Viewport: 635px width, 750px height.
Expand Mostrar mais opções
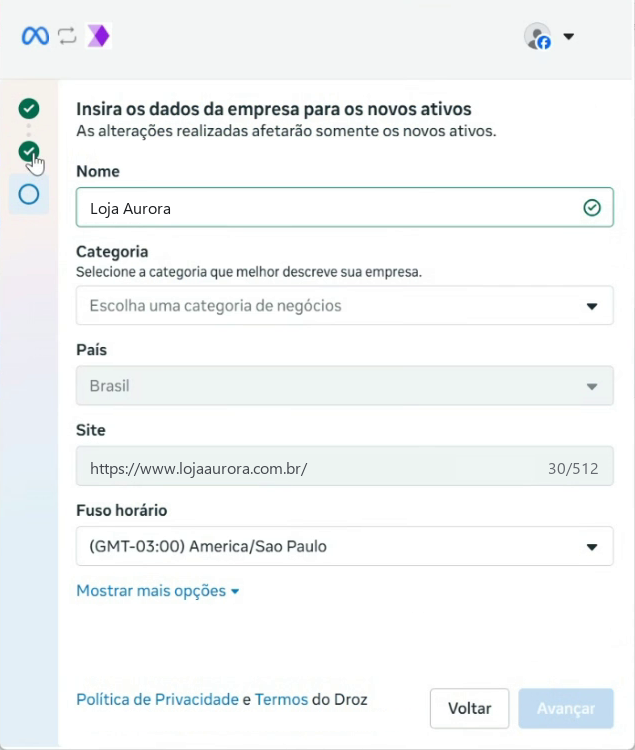158,591
